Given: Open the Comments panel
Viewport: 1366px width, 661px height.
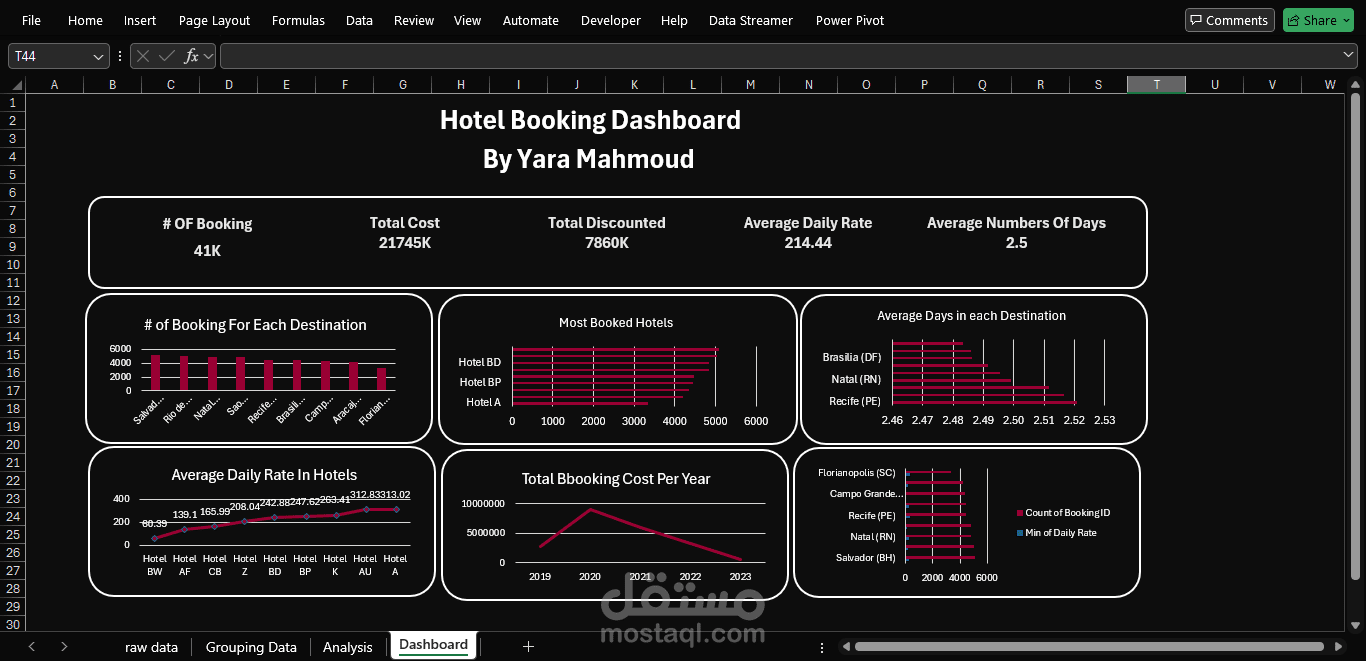Looking at the screenshot, I should tap(1229, 20).
